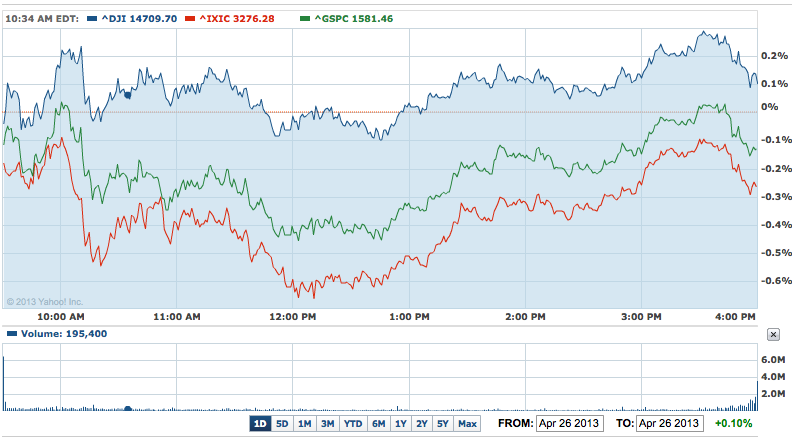The height and width of the screenshot is (437, 792).
Task: Show the Max time range
Action: [467, 424]
